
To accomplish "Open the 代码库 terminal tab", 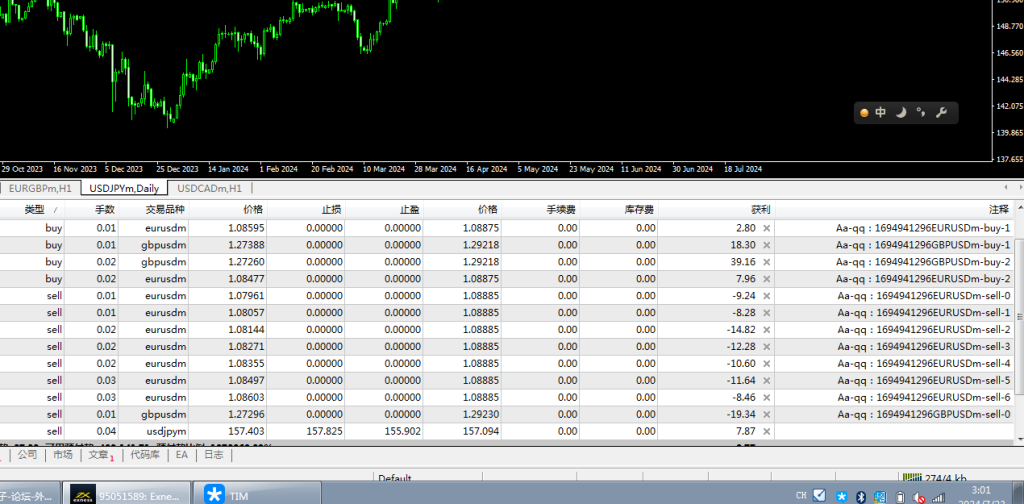I will click(x=145, y=455).
